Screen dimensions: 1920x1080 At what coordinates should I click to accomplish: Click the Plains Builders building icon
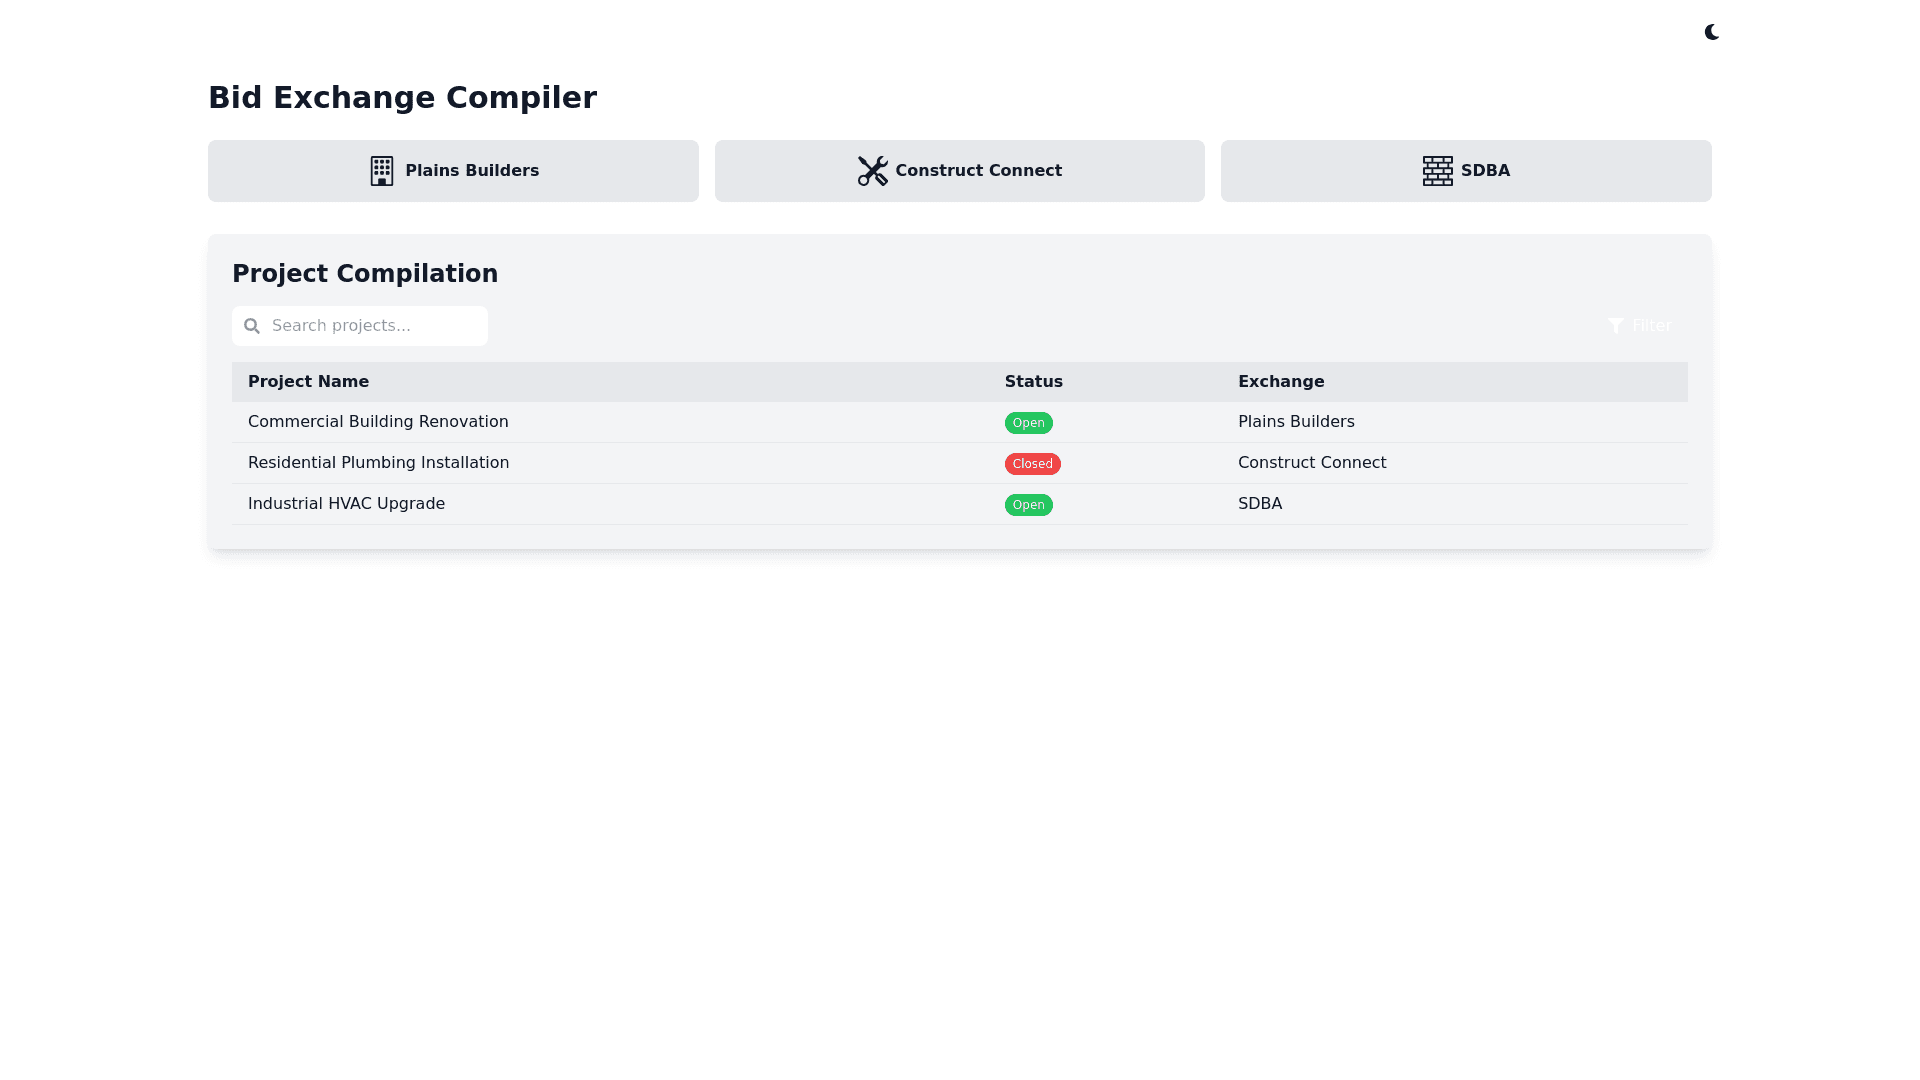click(x=381, y=171)
